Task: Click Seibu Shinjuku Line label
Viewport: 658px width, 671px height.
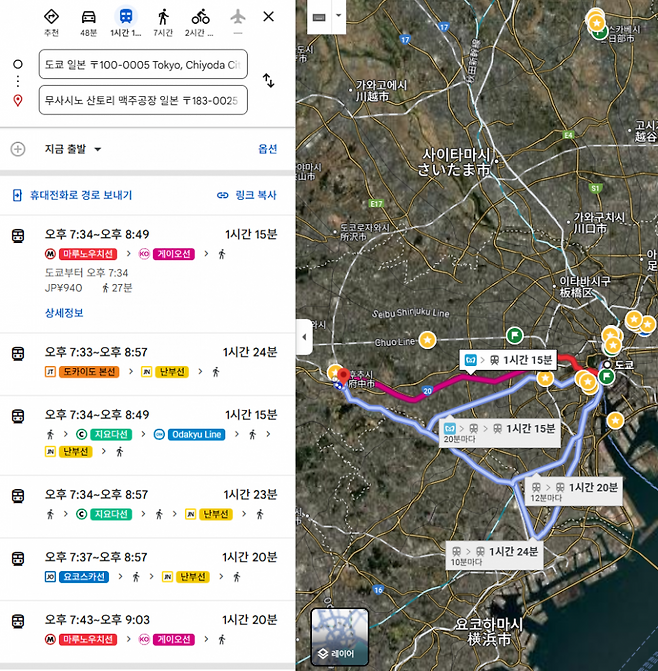Action: tap(411, 314)
